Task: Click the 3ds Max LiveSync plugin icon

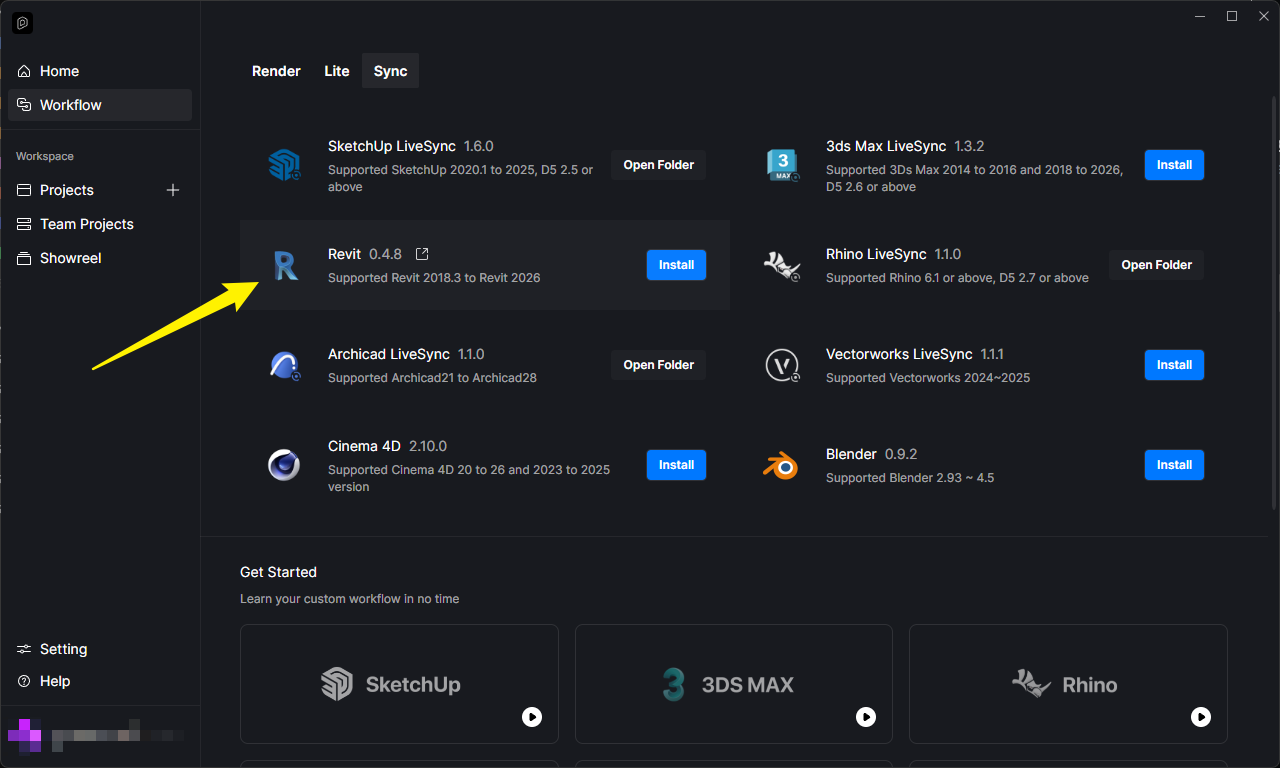Action: (782, 164)
